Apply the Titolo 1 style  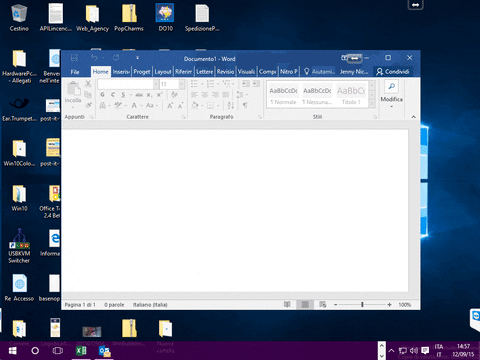(x=351, y=95)
